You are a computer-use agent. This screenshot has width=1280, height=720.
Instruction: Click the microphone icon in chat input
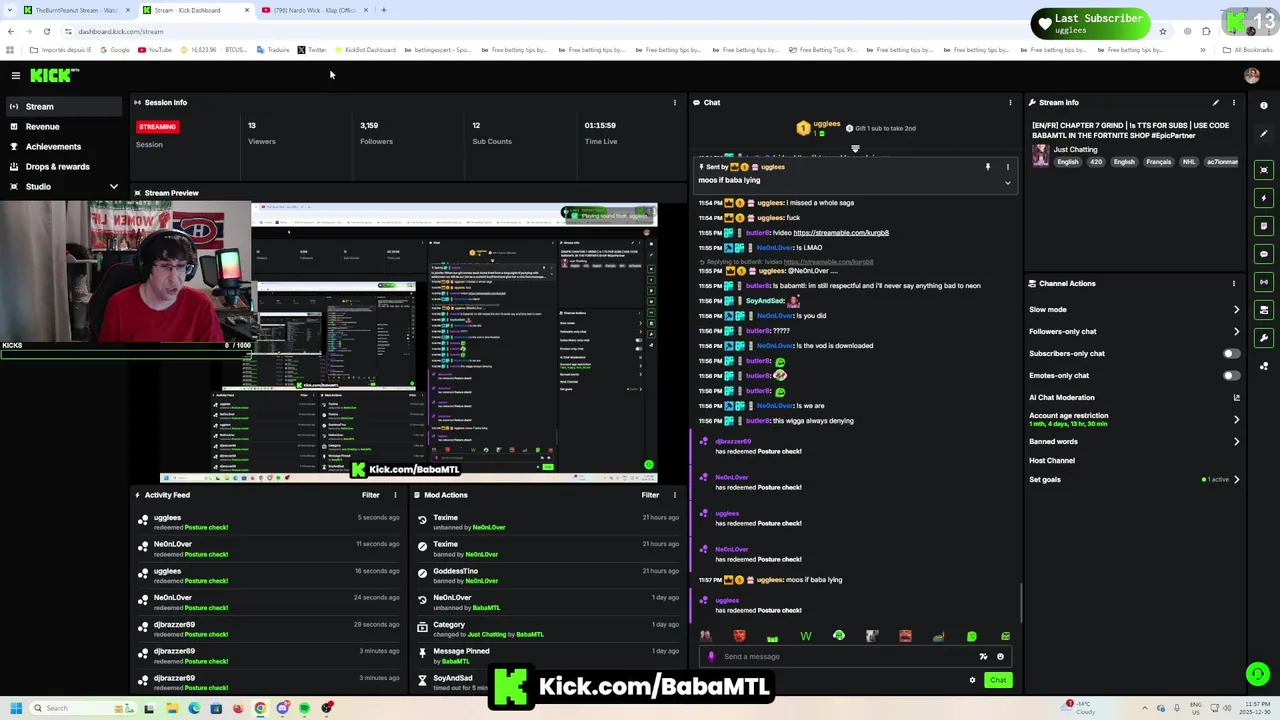[x=711, y=657]
